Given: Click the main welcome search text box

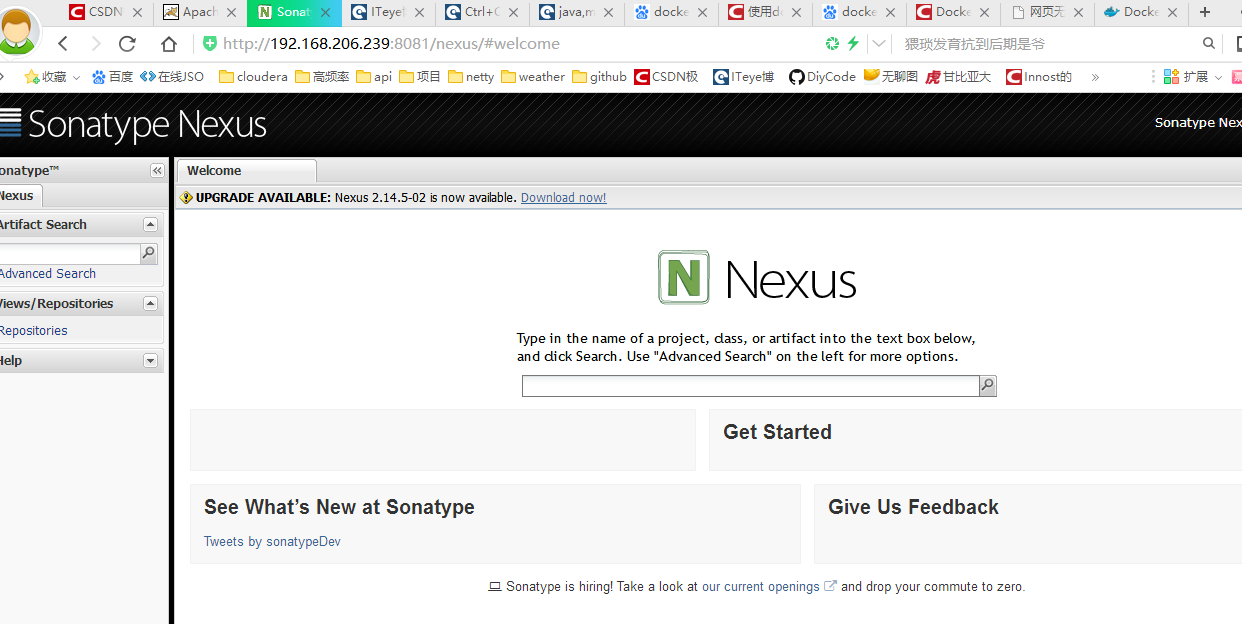Looking at the screenshot, I should [x=750, y=386].
